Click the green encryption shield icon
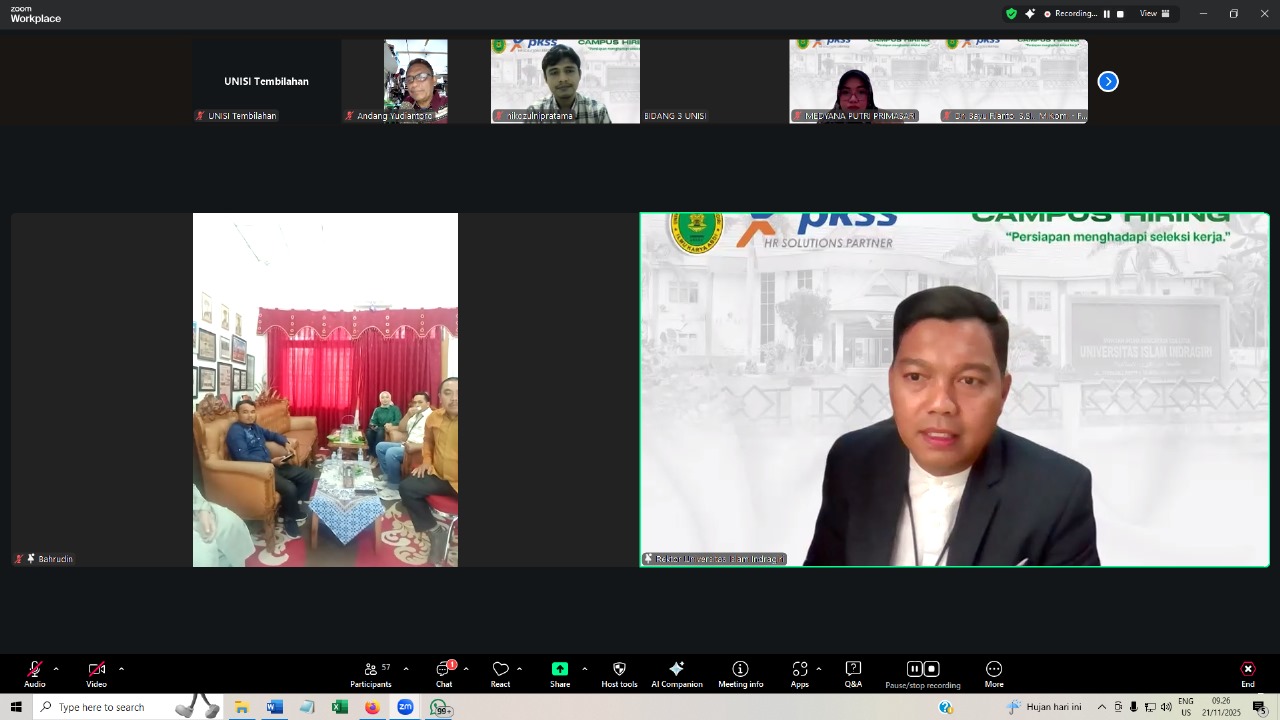 point(1011,14)
